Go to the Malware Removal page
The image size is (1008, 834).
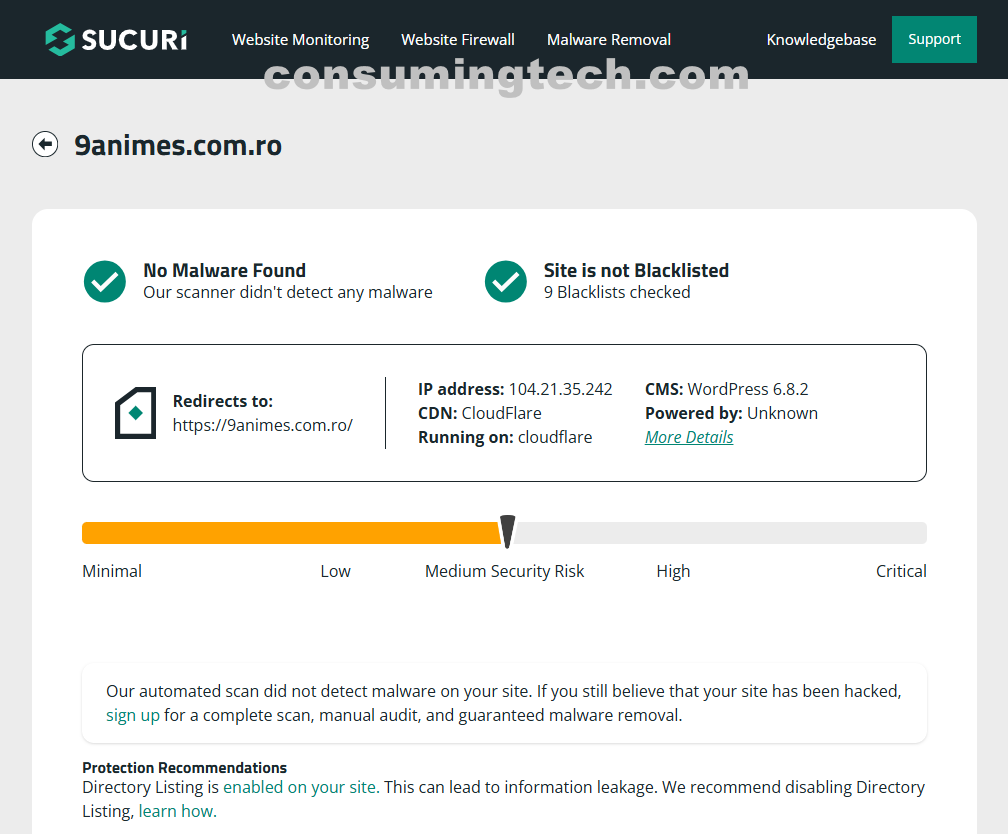608,40
